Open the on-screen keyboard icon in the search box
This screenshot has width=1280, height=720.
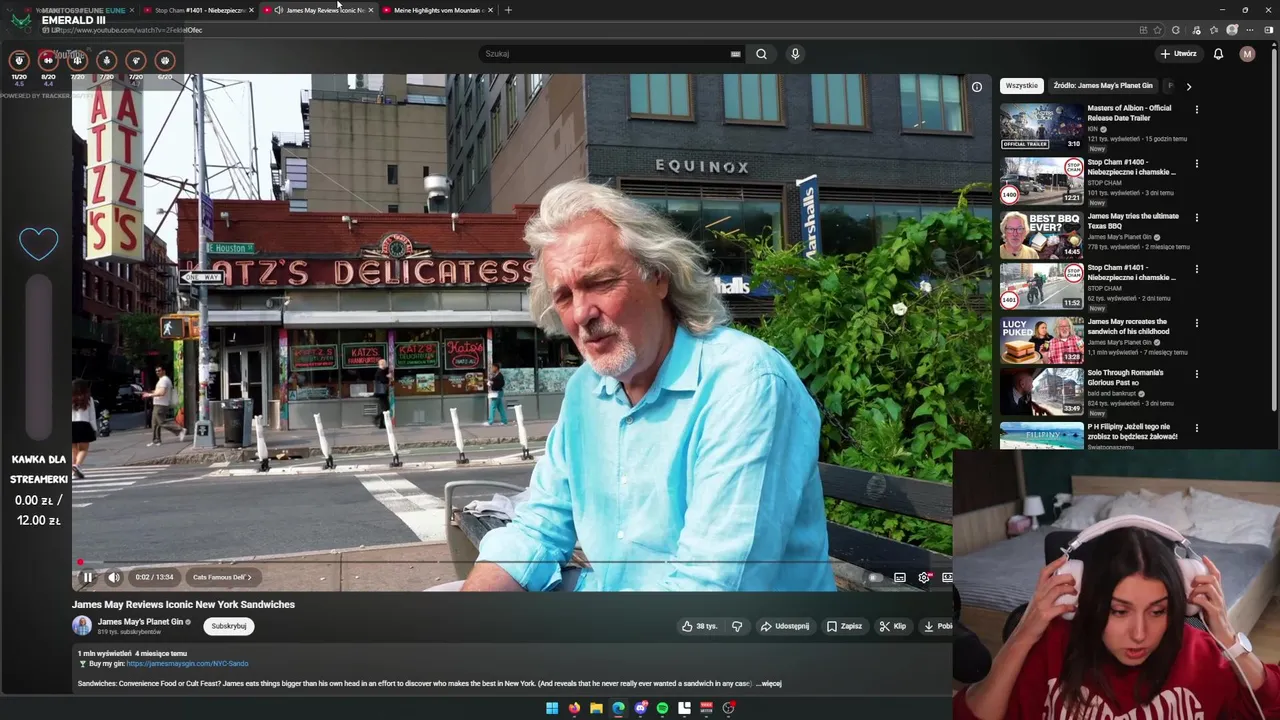pyautogui.click(x=736, y=54)
